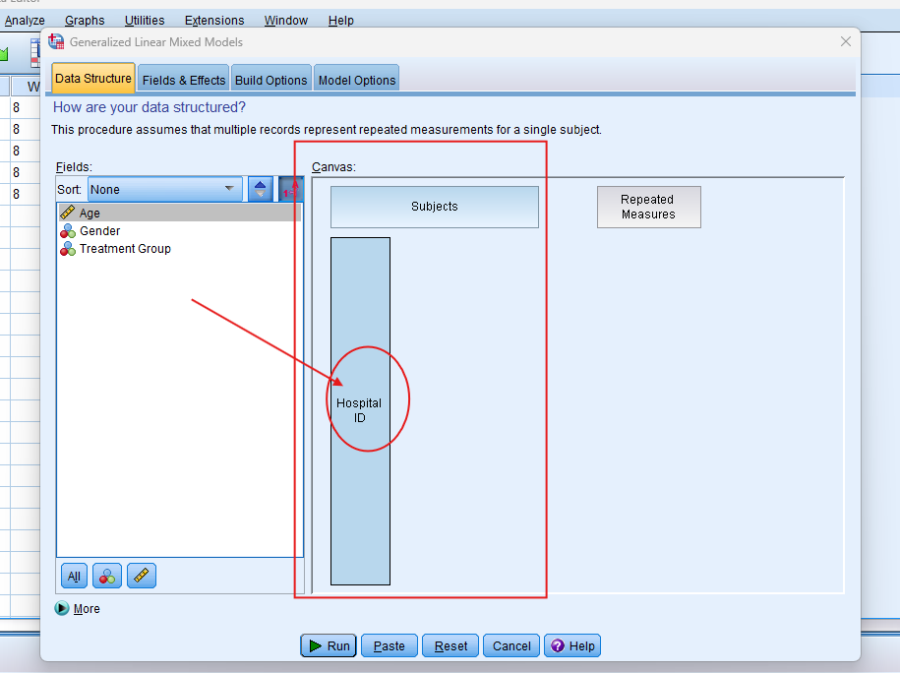Click the Help question mark button

coord(573,646)
